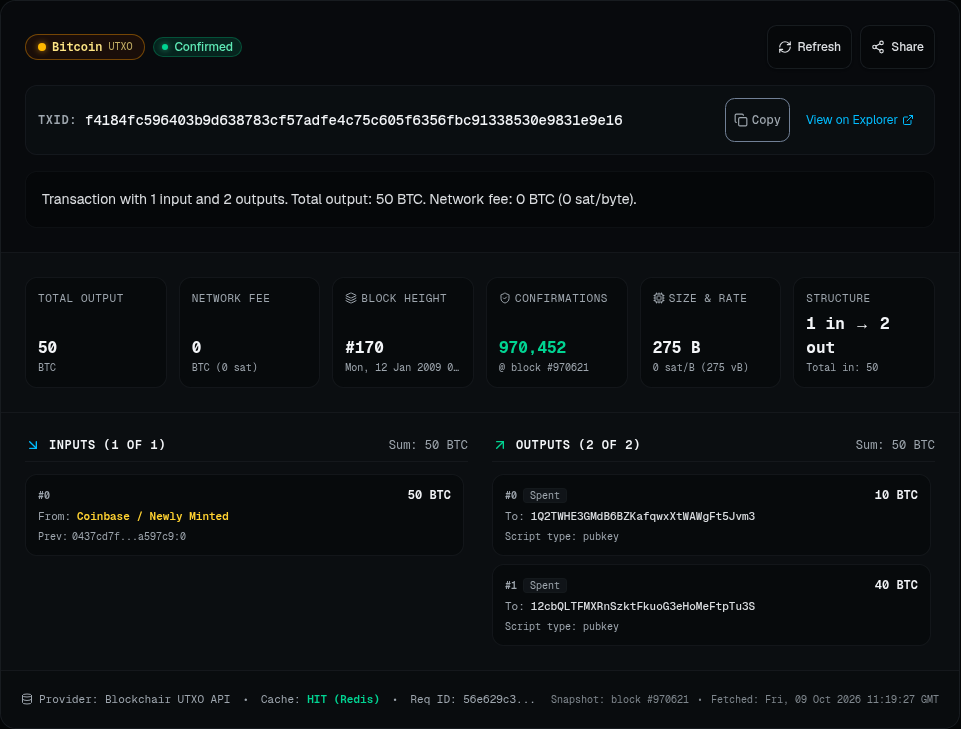Click Prev: 0437cd7f...a597c9:0 reference

pyautogui.click(x=112, y=536)
